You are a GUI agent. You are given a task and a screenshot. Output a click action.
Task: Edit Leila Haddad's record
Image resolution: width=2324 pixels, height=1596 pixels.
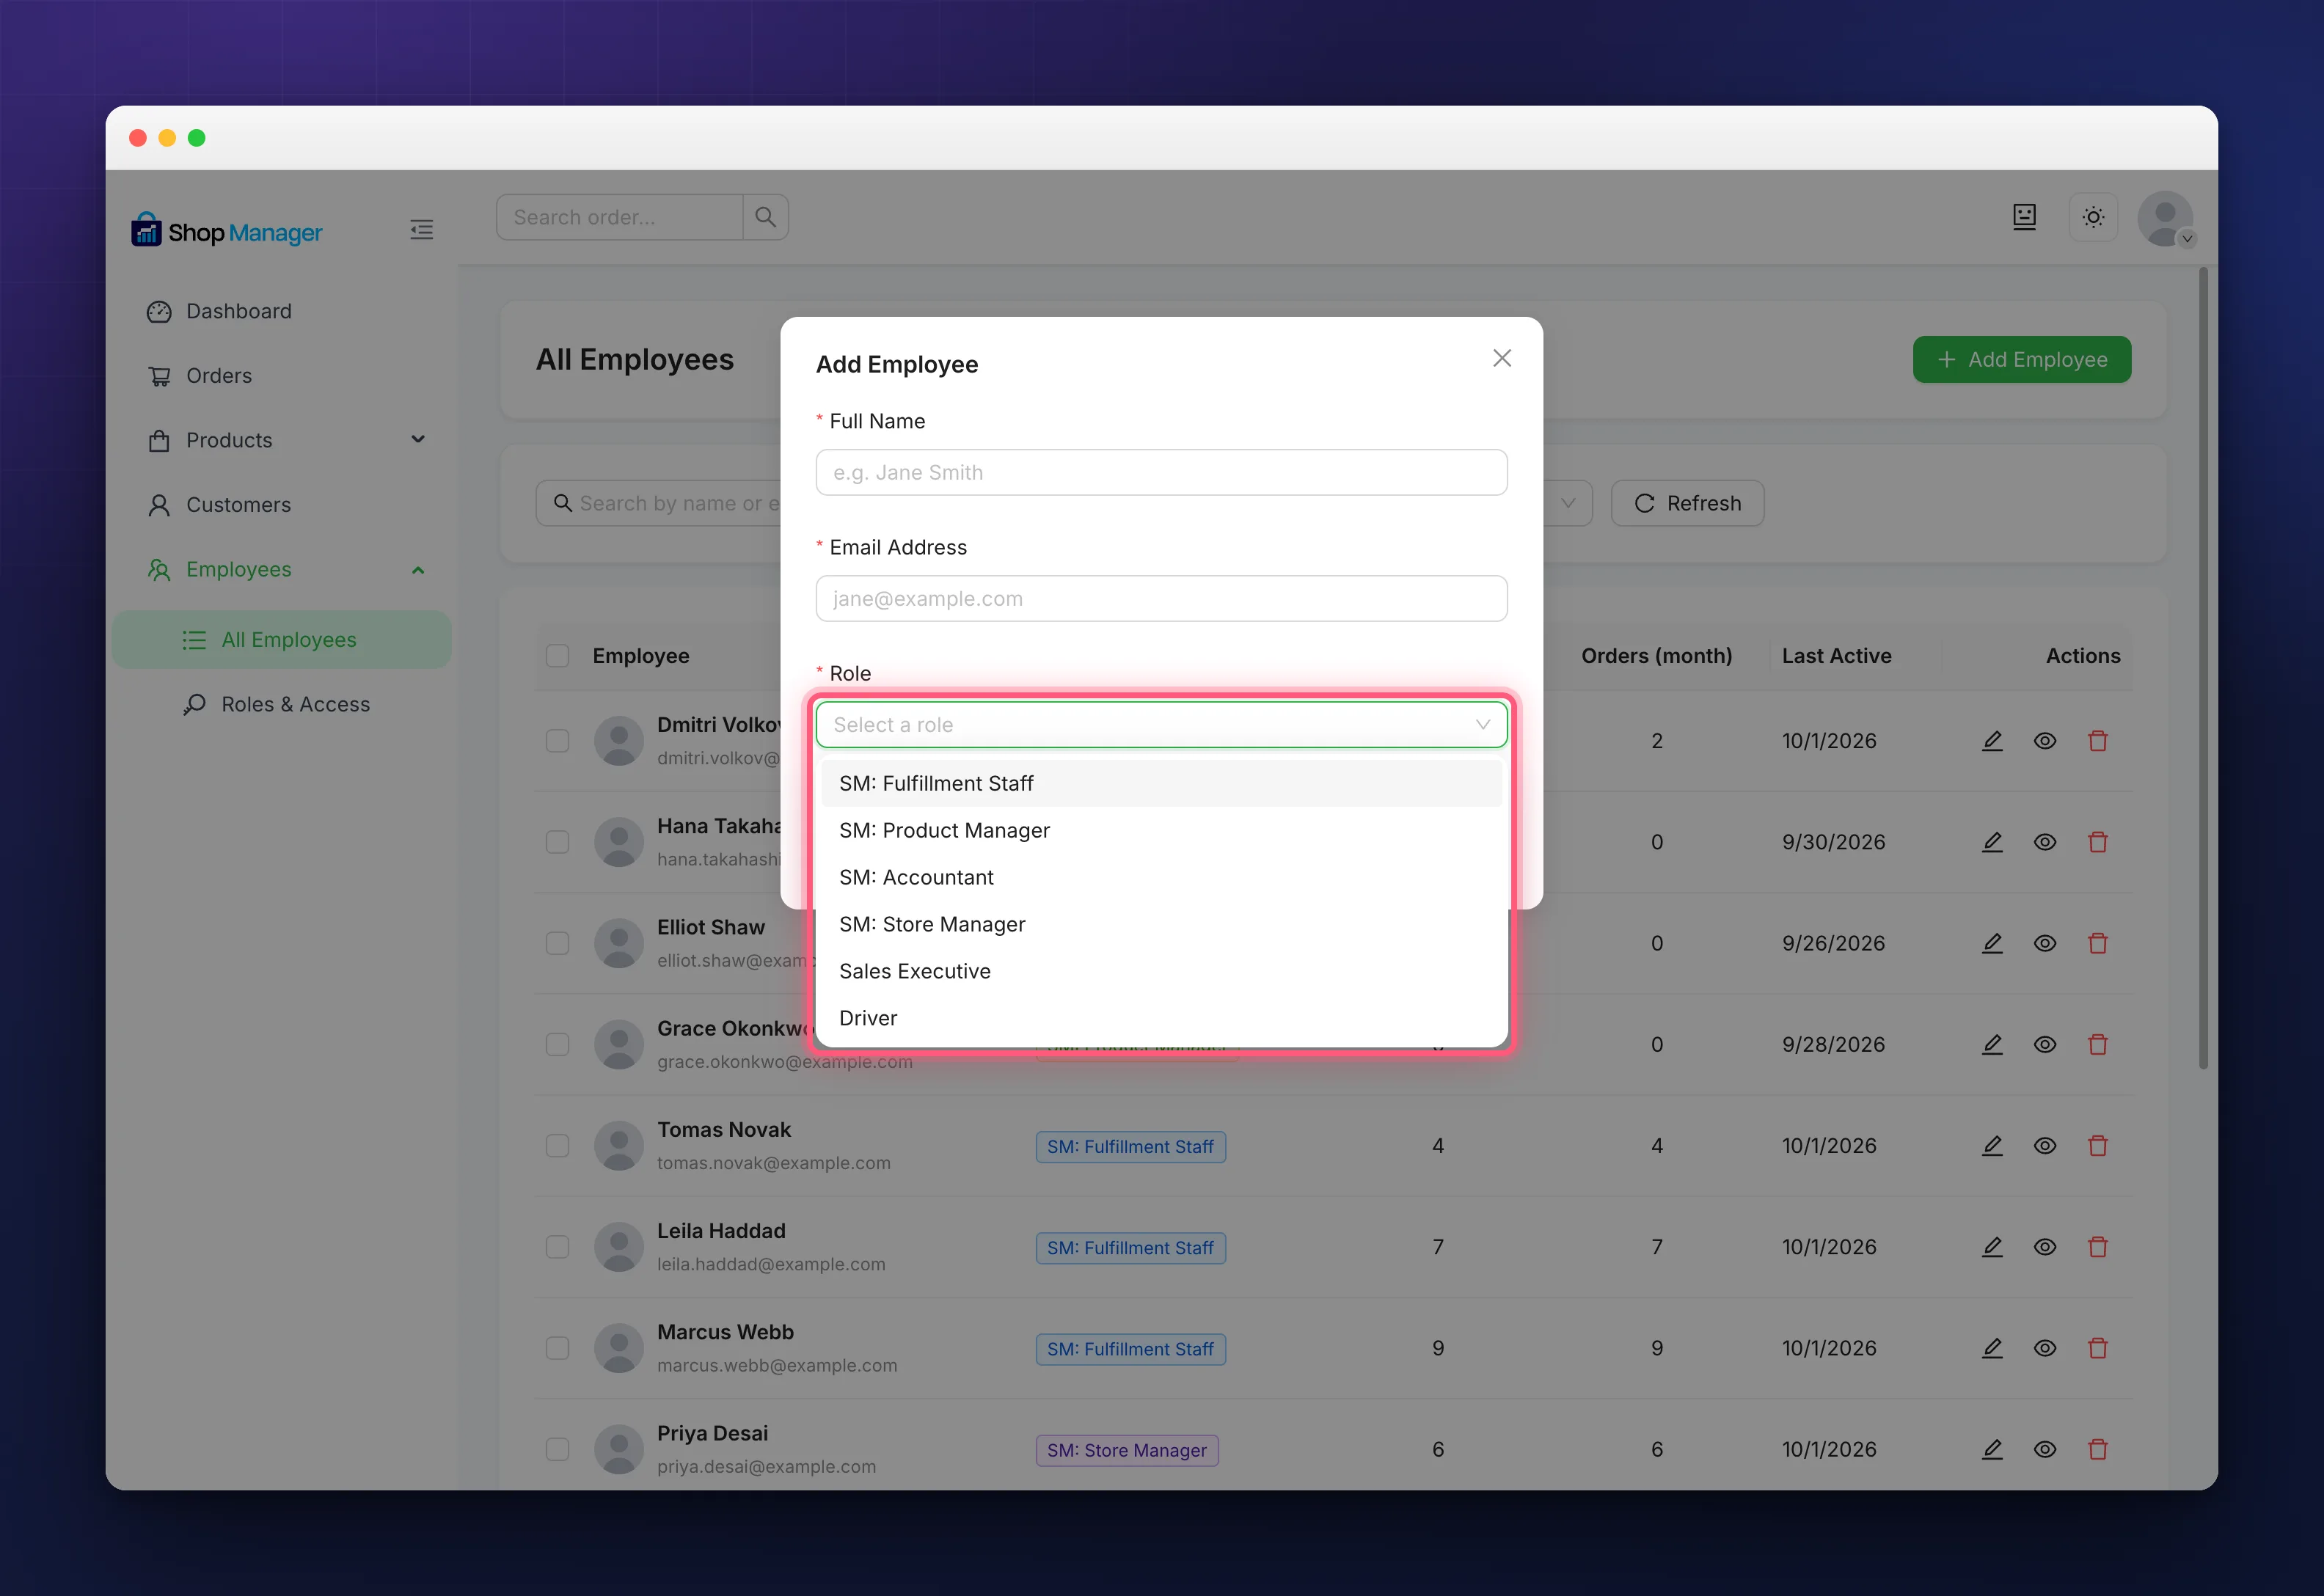(x=1992, y=1247)
